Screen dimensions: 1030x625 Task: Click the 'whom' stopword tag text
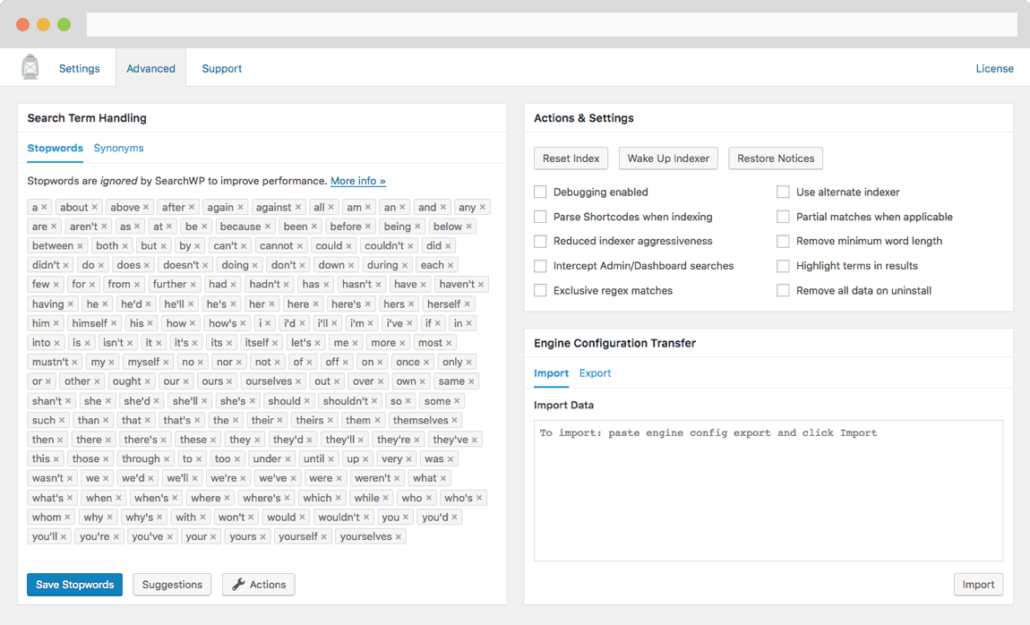click(x=47, y=517)
